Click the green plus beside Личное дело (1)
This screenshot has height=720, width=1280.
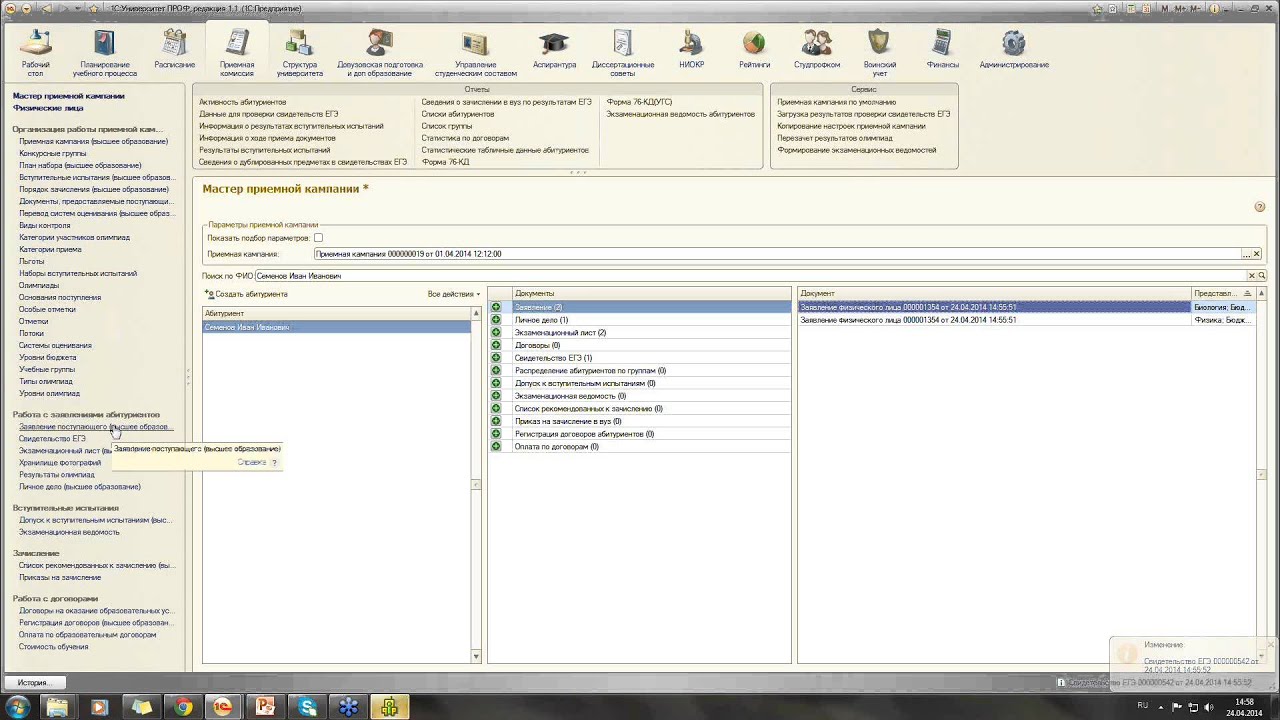(496, 320)
